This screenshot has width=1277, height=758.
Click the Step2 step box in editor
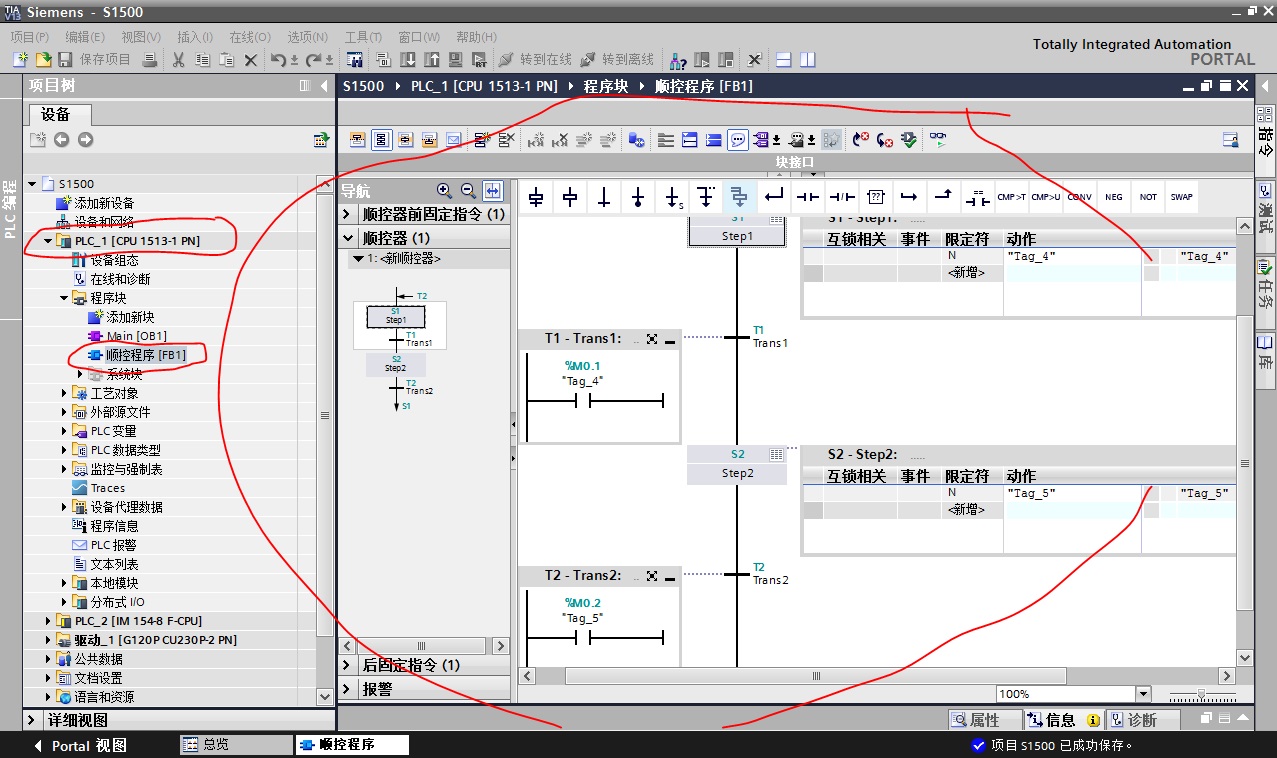click(737, 464)
